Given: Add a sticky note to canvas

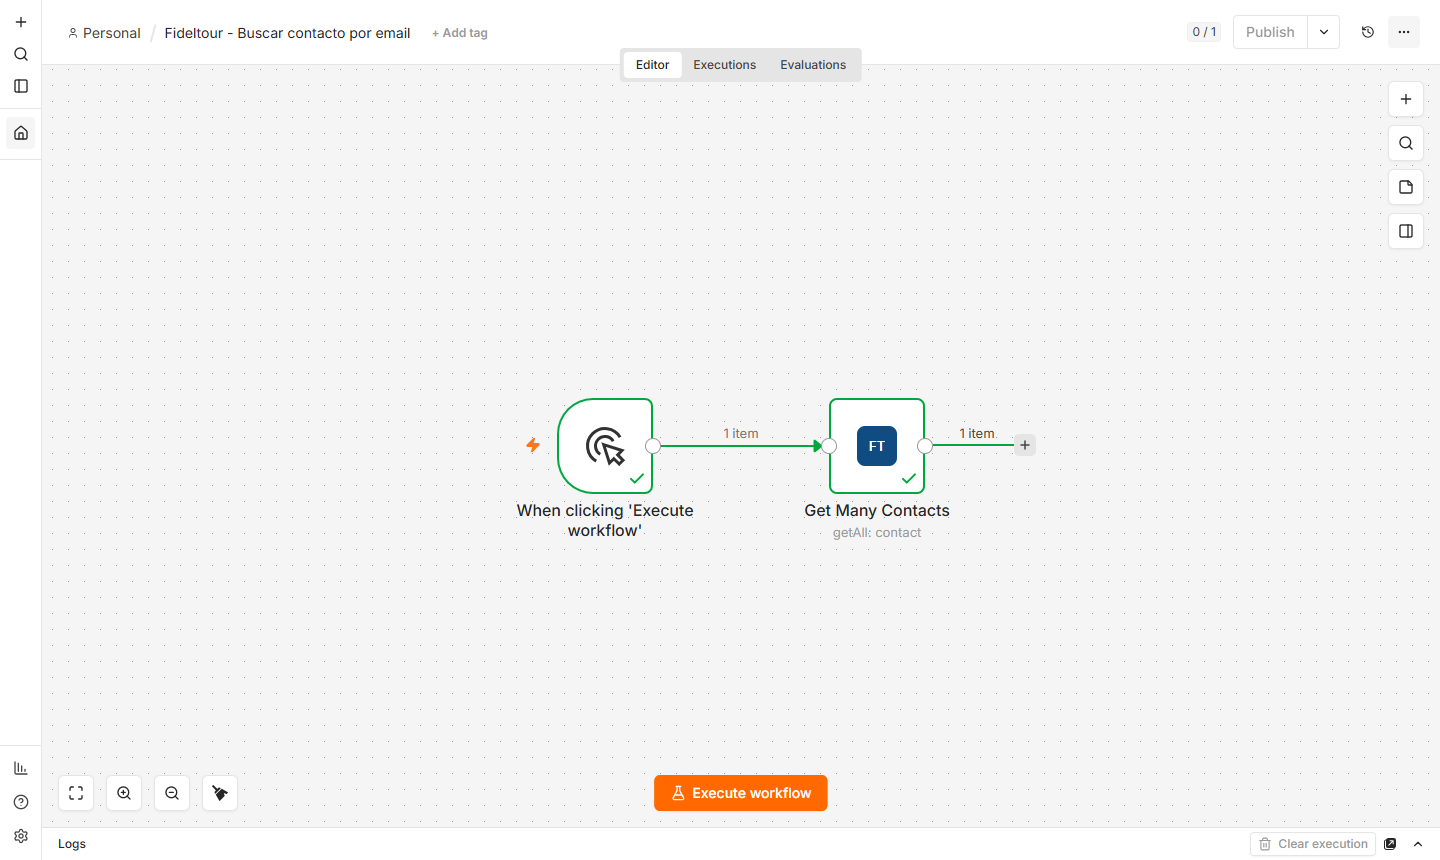Looking at the screenshot, I should coord(1406,187).
